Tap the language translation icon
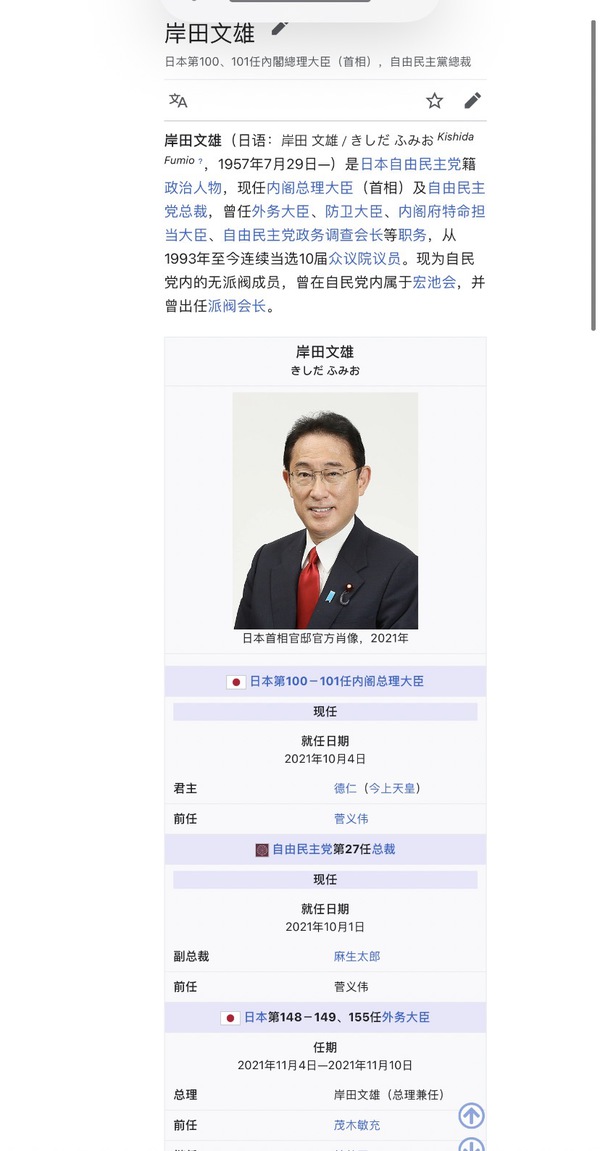Image resolution: width=600 pixels, height=1151 pixels. click(178, 101)
